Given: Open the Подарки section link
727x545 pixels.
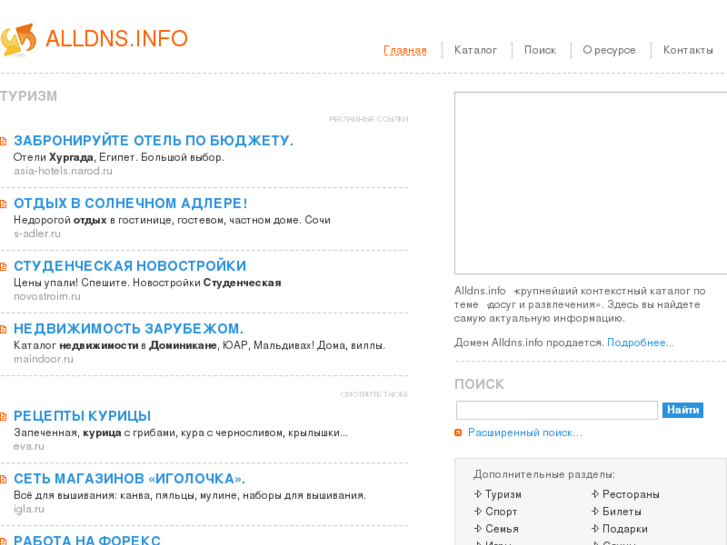Looking at the screenshot, I should tap(625, 528).
